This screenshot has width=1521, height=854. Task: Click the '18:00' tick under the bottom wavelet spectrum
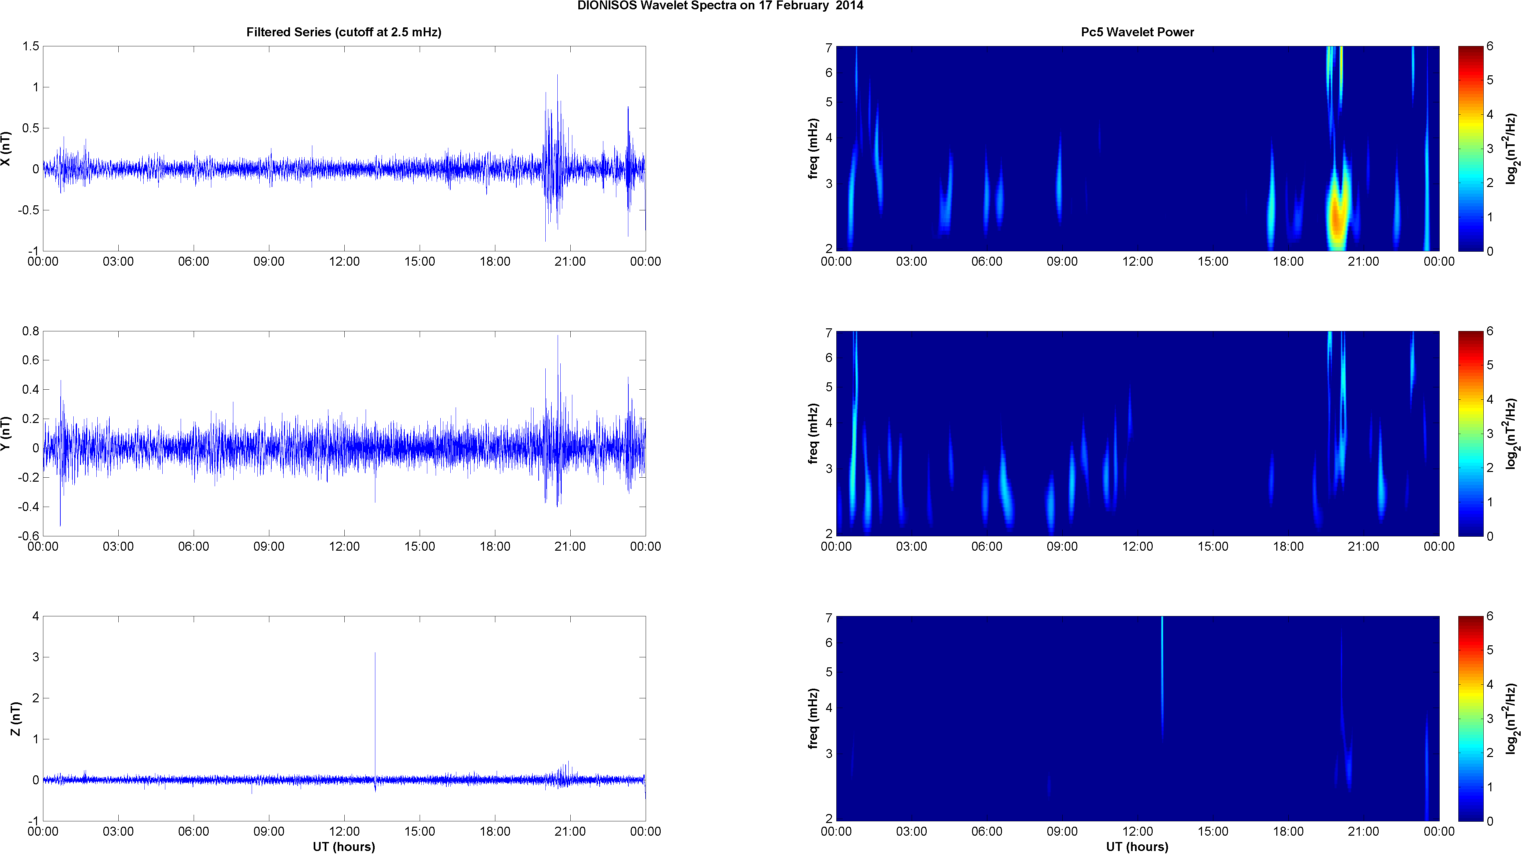tap(1288, 832)
